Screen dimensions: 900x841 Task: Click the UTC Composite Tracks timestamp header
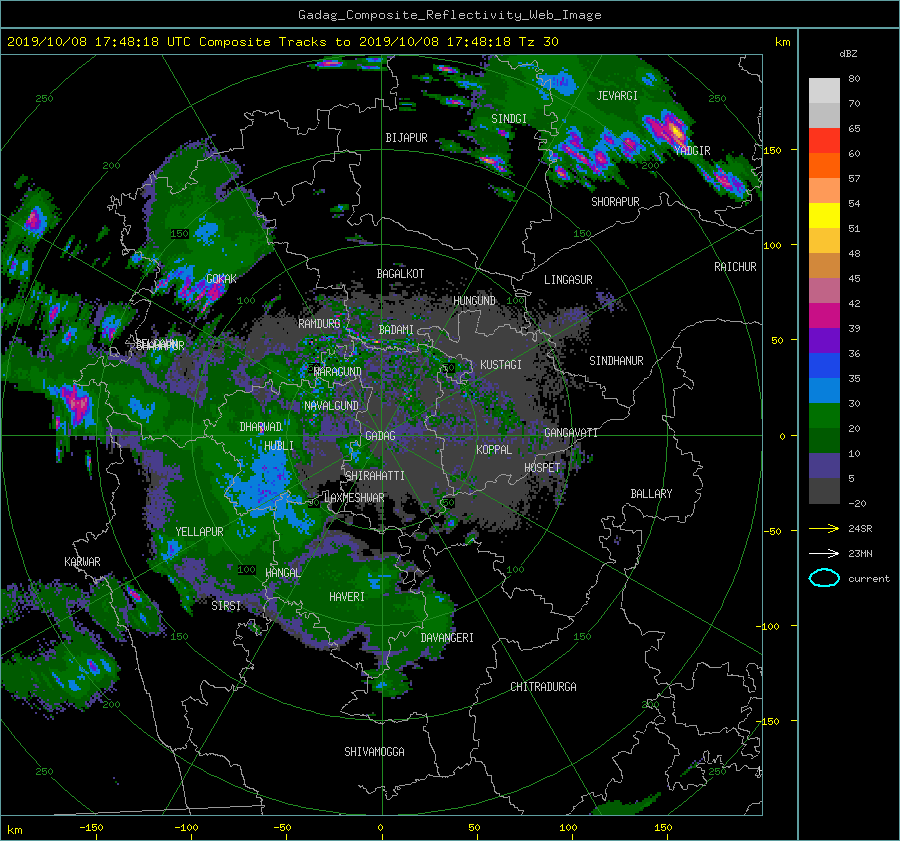[282, 42]
